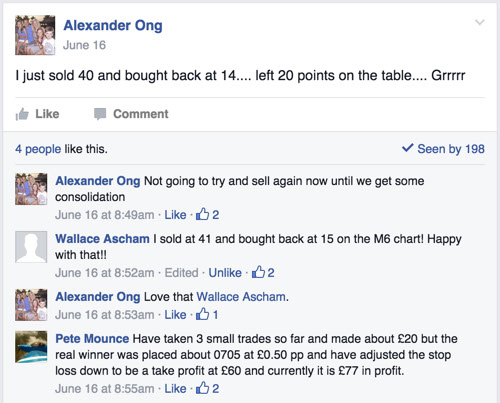
Task: Unlike Wallace Ascham's 8:52am comment
Action: 225,273
